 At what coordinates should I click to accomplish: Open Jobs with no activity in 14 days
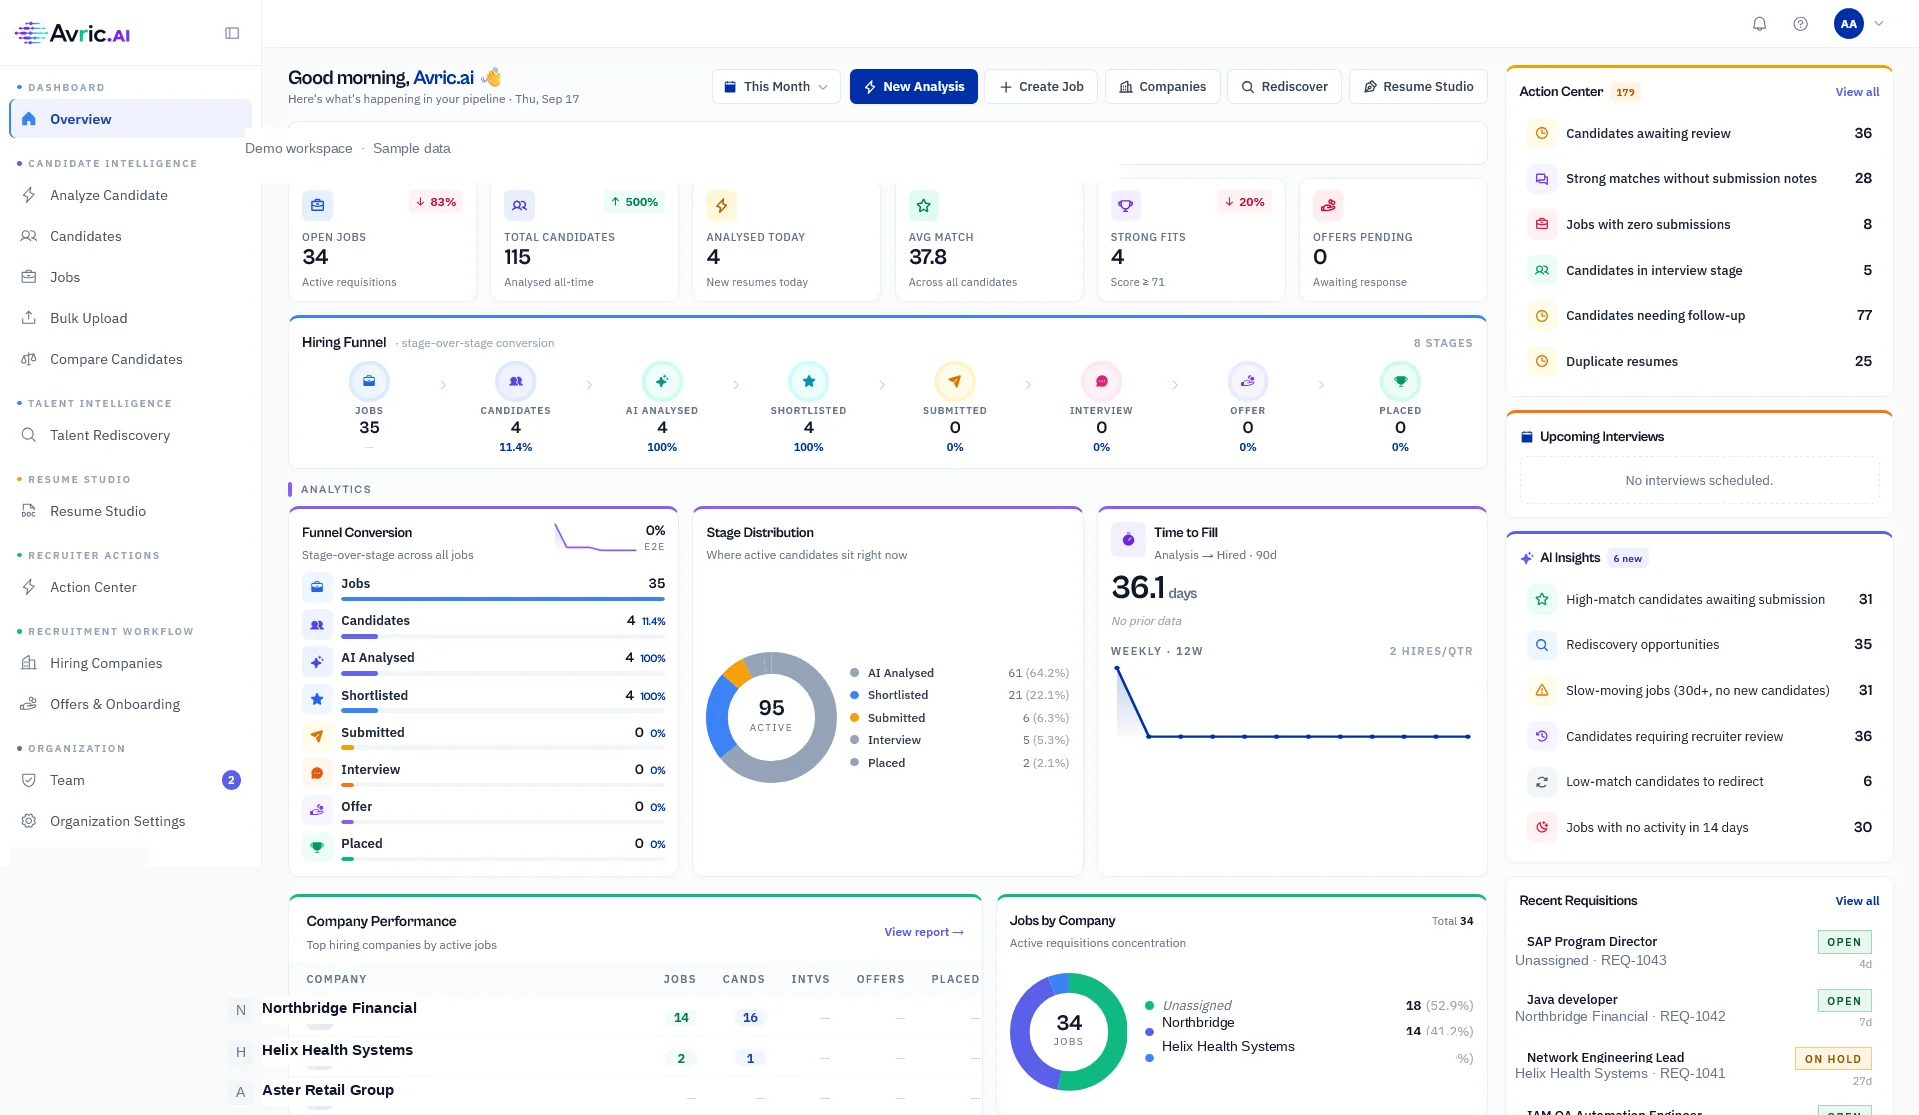(1699, 827)
